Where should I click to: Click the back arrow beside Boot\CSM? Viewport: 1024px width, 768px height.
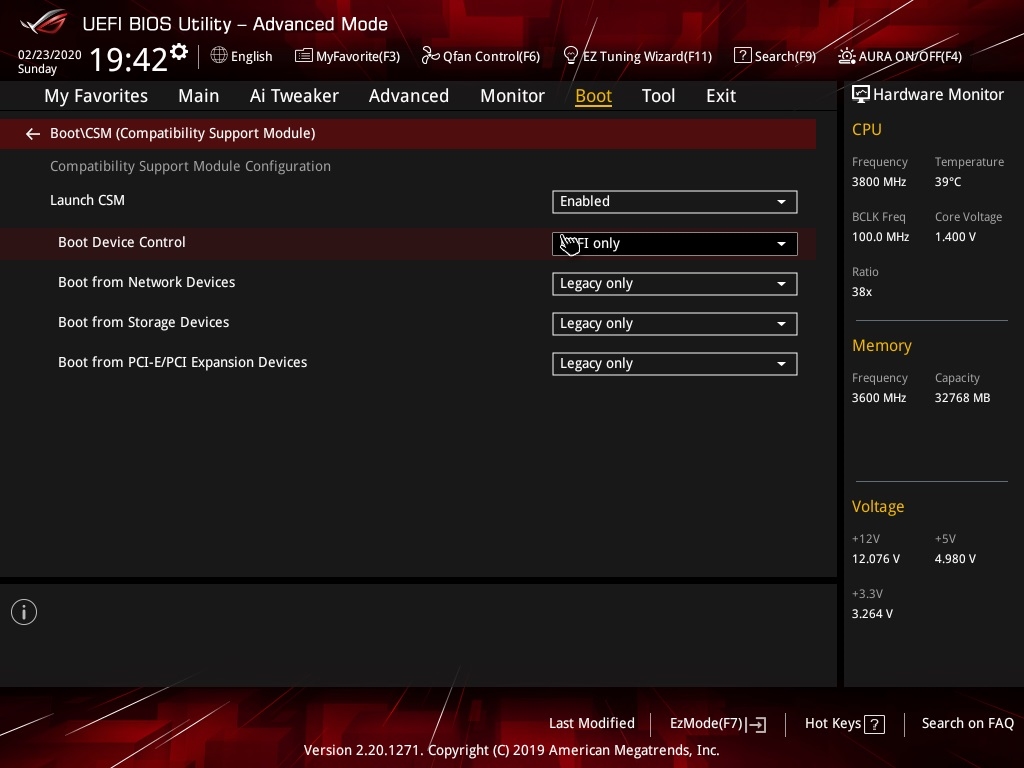pyautogui.click(x=33, y=134)
